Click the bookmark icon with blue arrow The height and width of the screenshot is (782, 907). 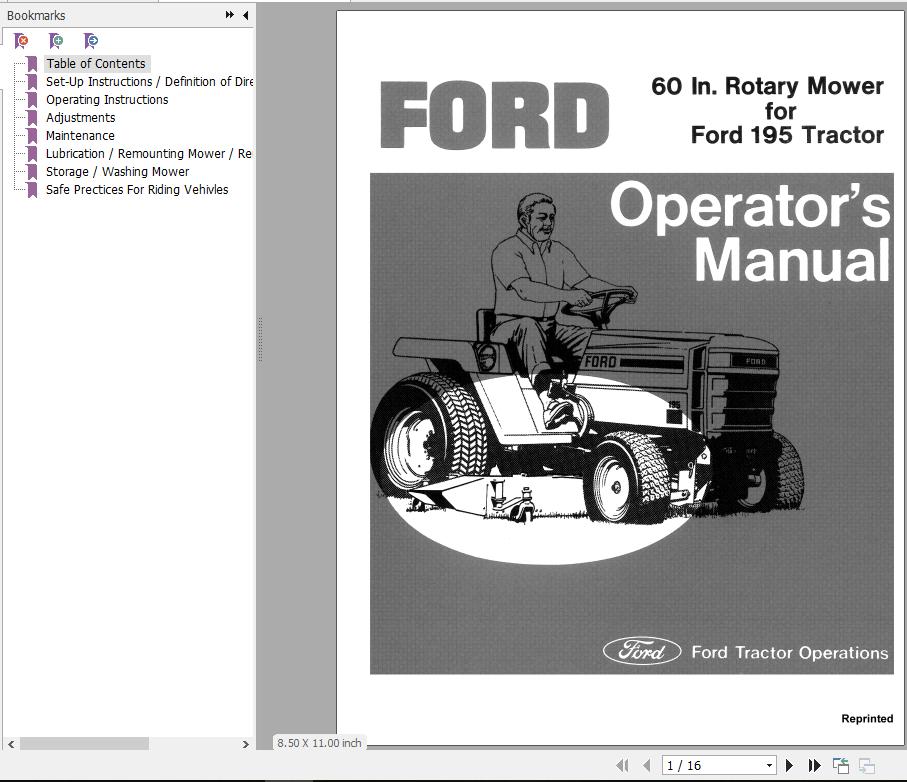tap(91, 40)
